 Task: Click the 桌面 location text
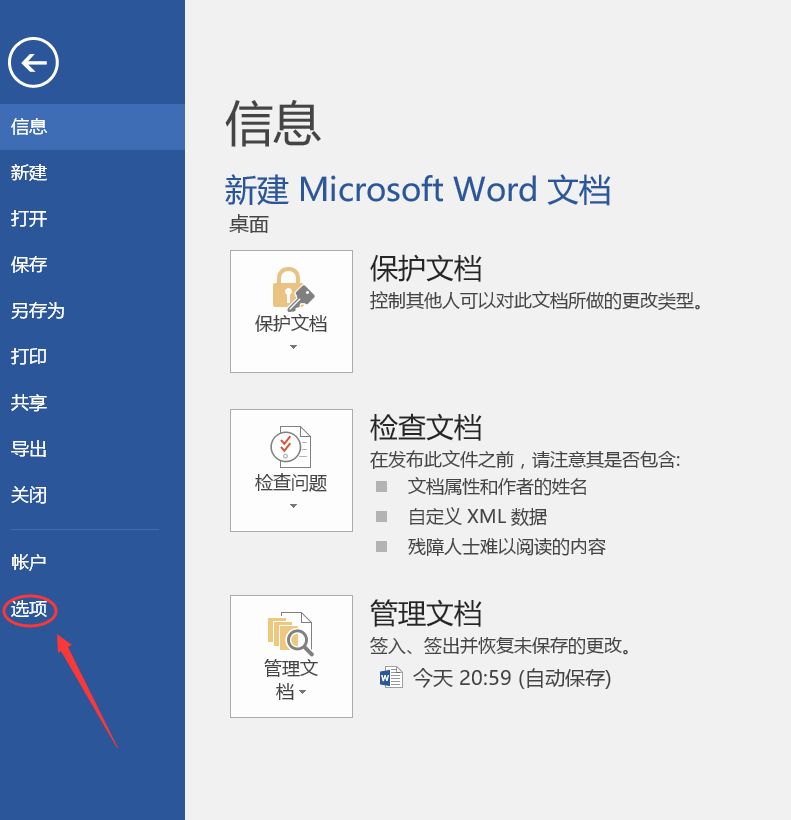[249, 225]
